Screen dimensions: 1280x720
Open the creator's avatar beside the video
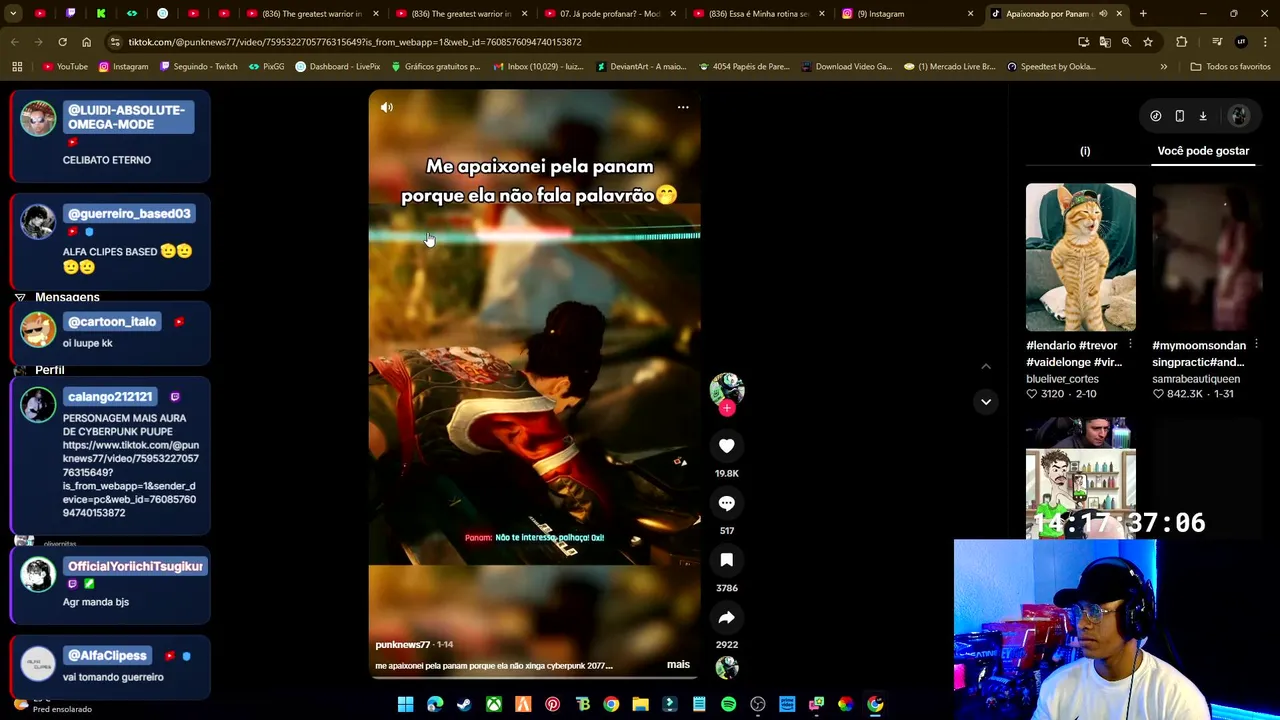[x=727, y=389]
